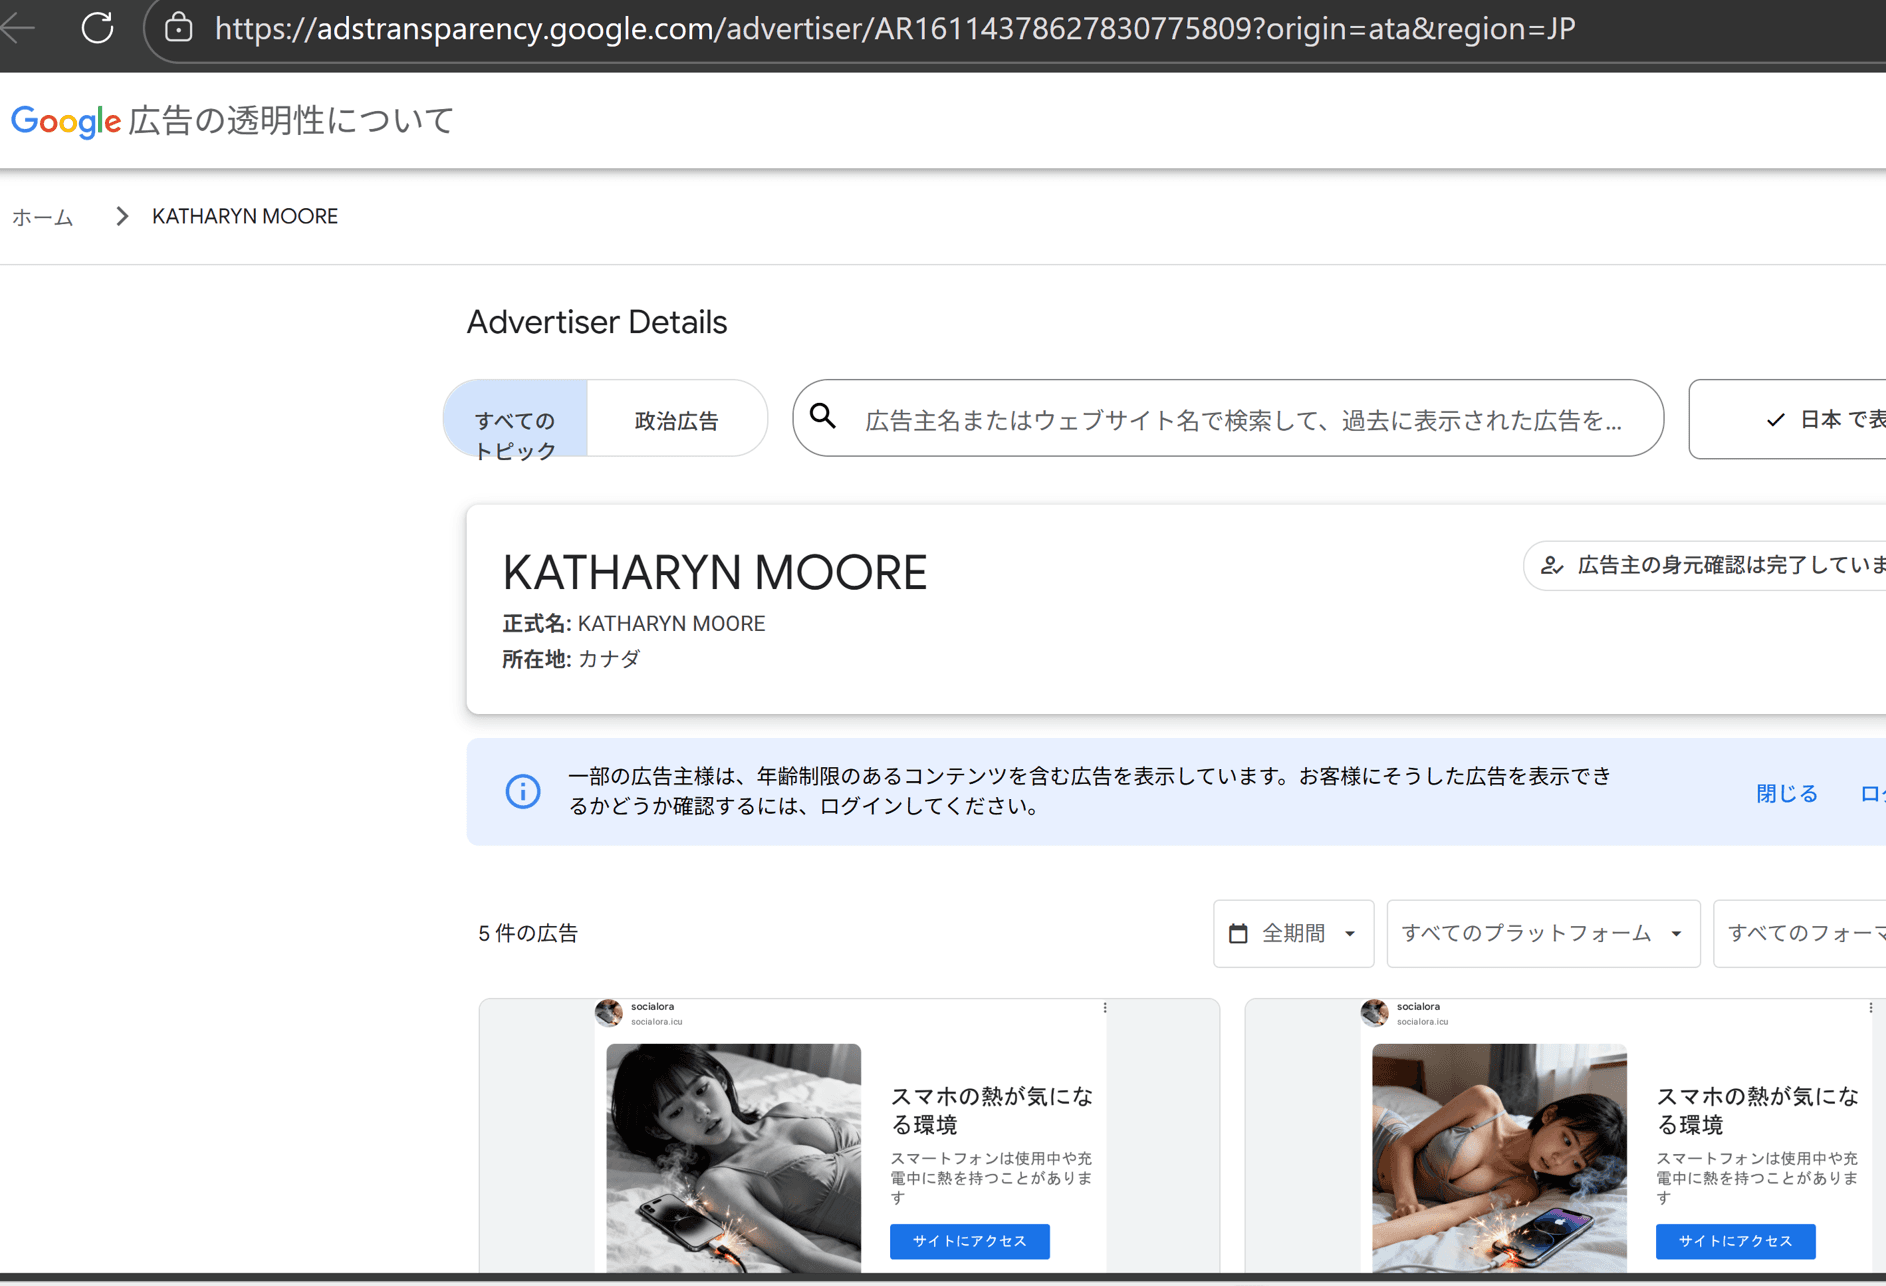
Task: Click second ad's socialora.icu domain text
Action: [x=1423, y=1022]
